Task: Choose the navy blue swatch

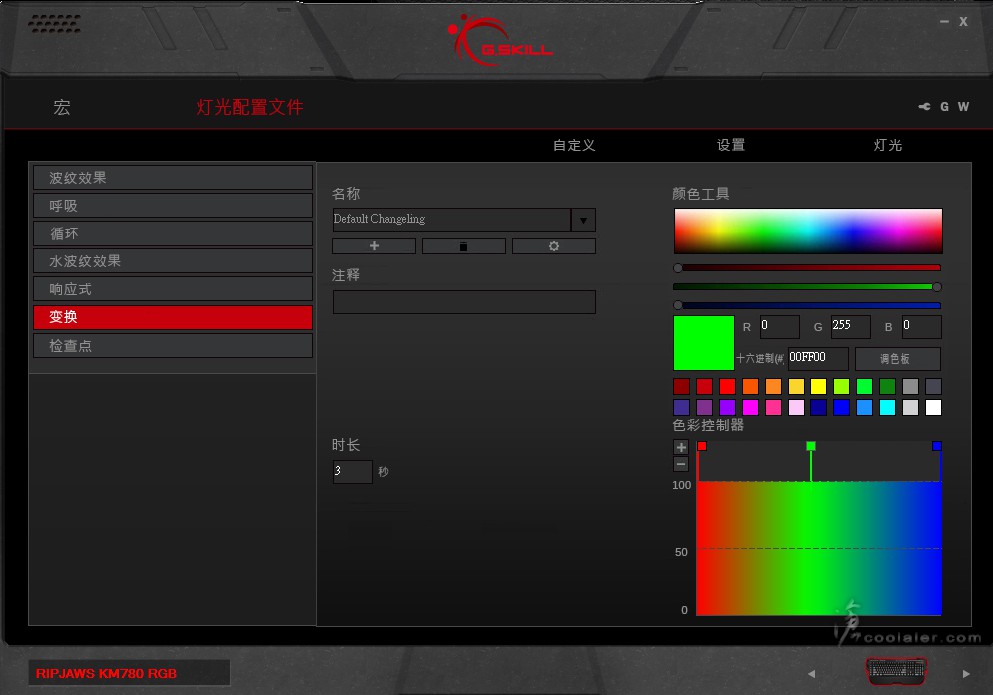Action: pyautogui.click(x=819, y=407)
